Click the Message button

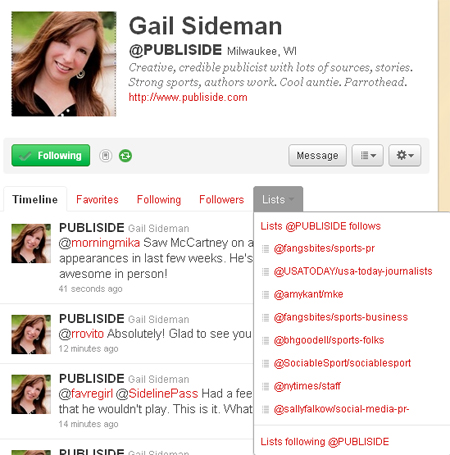click(317, 155)
